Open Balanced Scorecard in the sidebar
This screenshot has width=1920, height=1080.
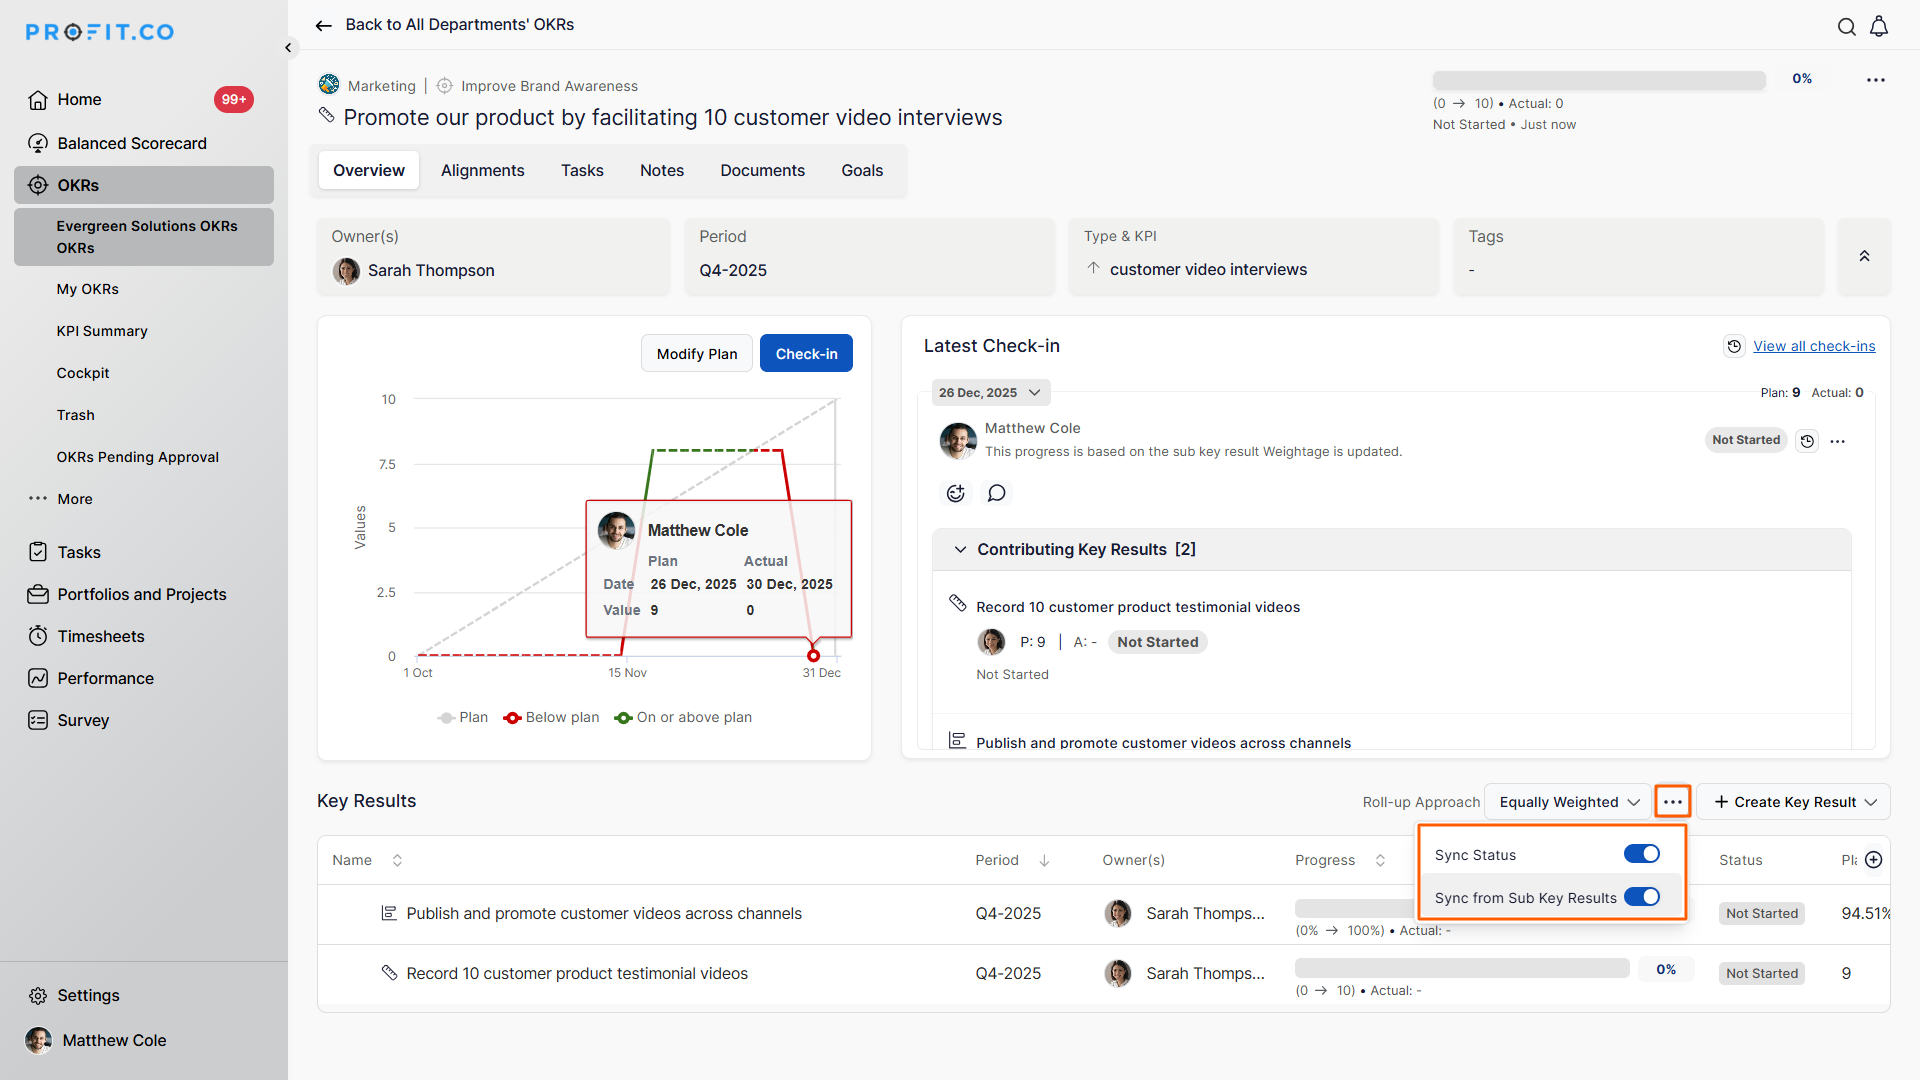(132, 143)
